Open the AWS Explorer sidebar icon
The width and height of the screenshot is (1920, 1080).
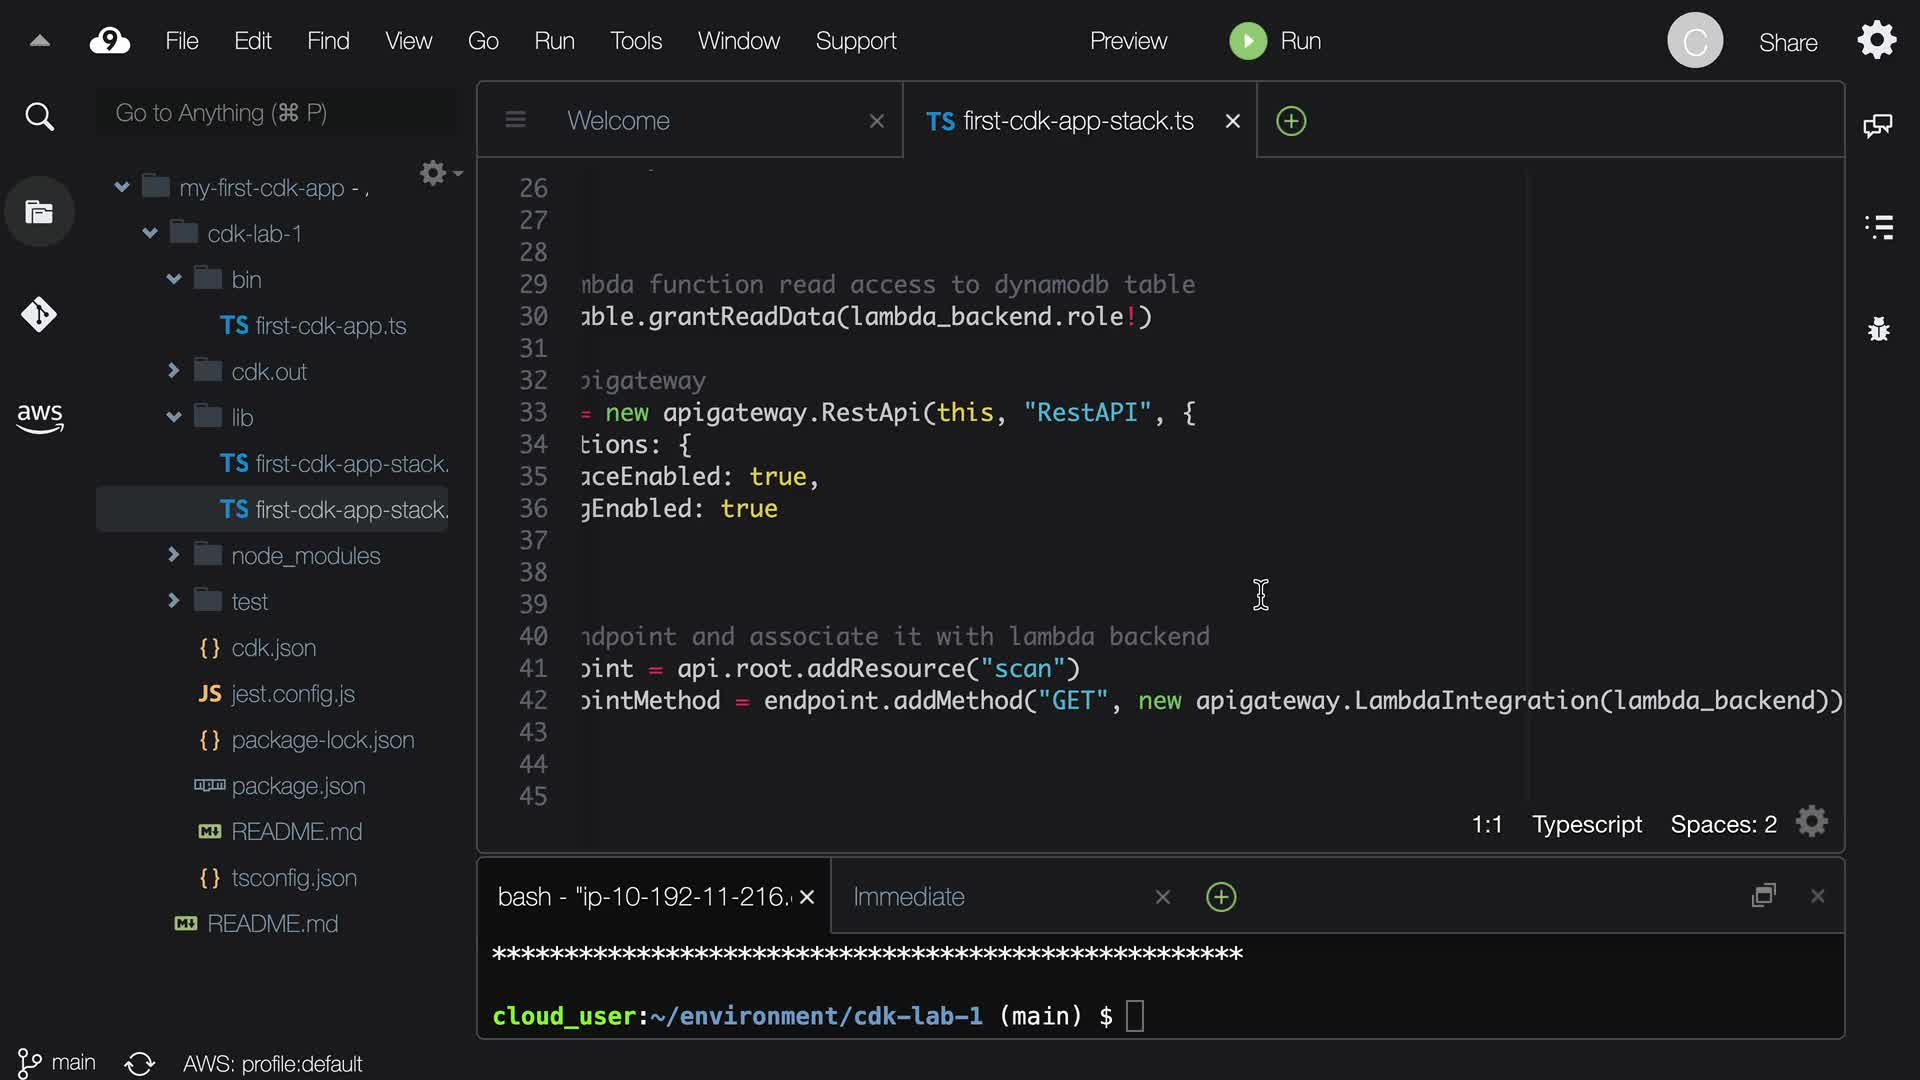(39, 418)
